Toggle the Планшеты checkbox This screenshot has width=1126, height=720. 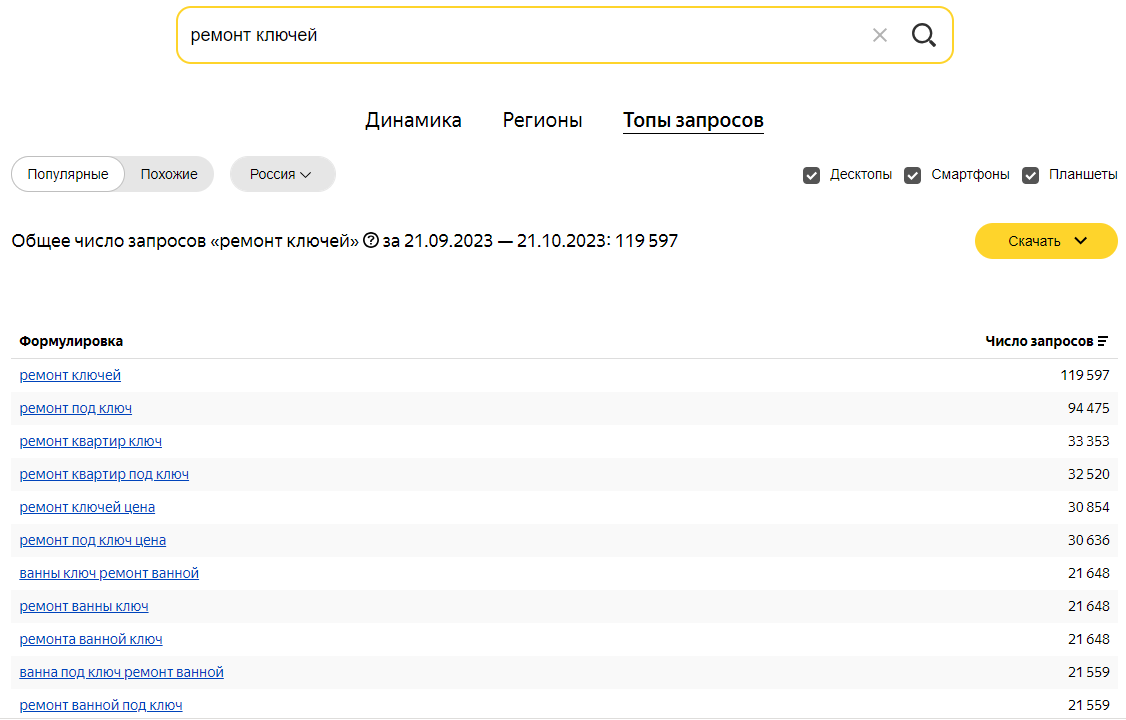(x=1030, y=175)
